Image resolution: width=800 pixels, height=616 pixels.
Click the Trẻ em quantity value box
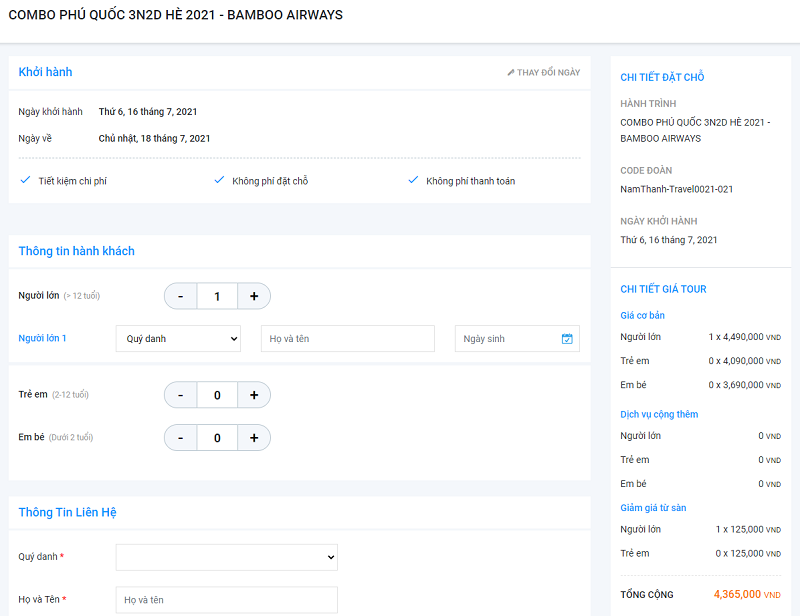pyautogui.click(x=217, y=395)
